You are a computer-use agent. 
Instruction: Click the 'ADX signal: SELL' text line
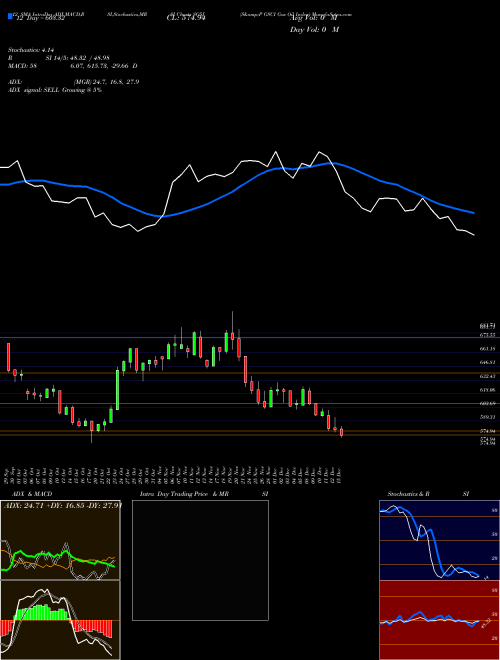tap(55, 90)
